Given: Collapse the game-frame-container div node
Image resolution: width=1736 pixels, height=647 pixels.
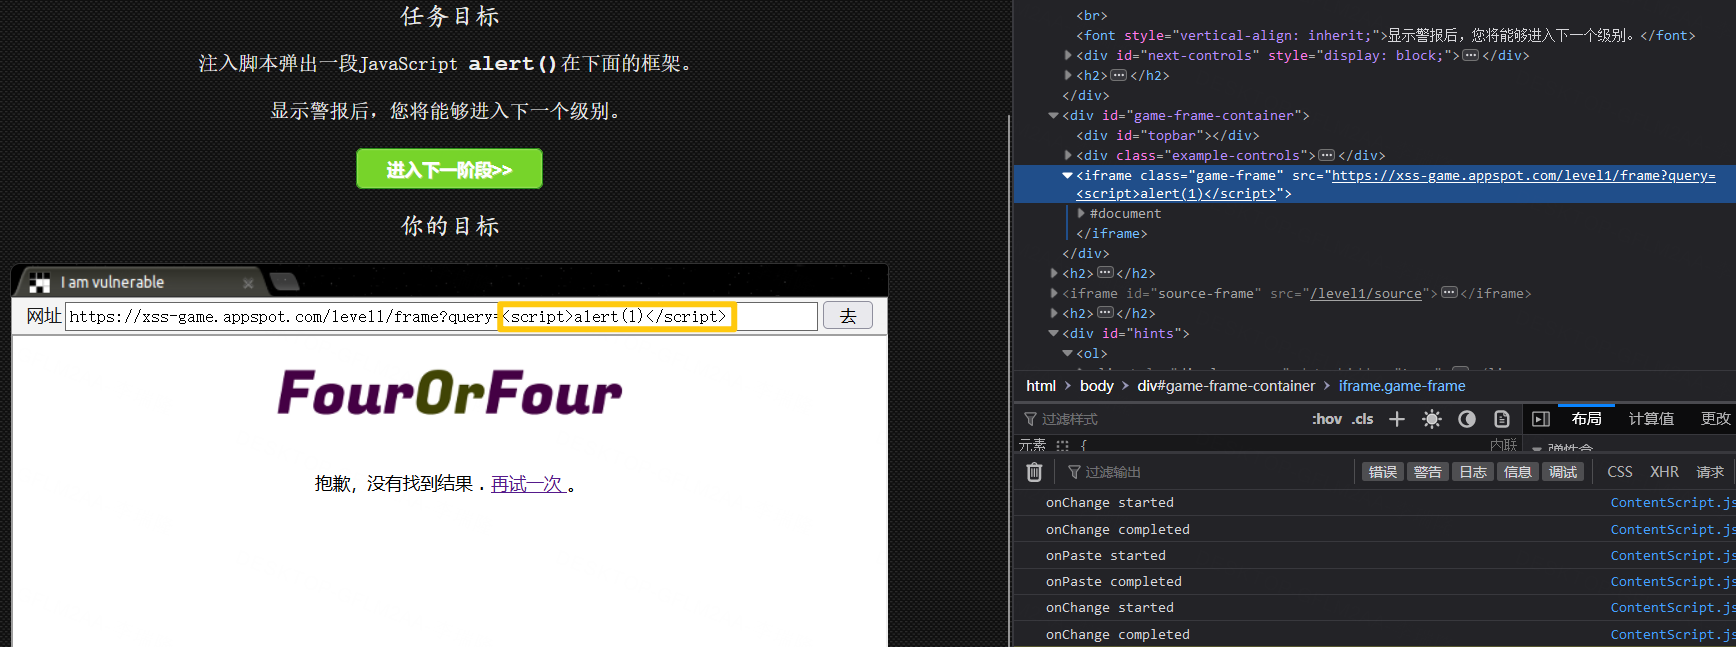Looking at the screenshot, I should [x=1053, y=116].
